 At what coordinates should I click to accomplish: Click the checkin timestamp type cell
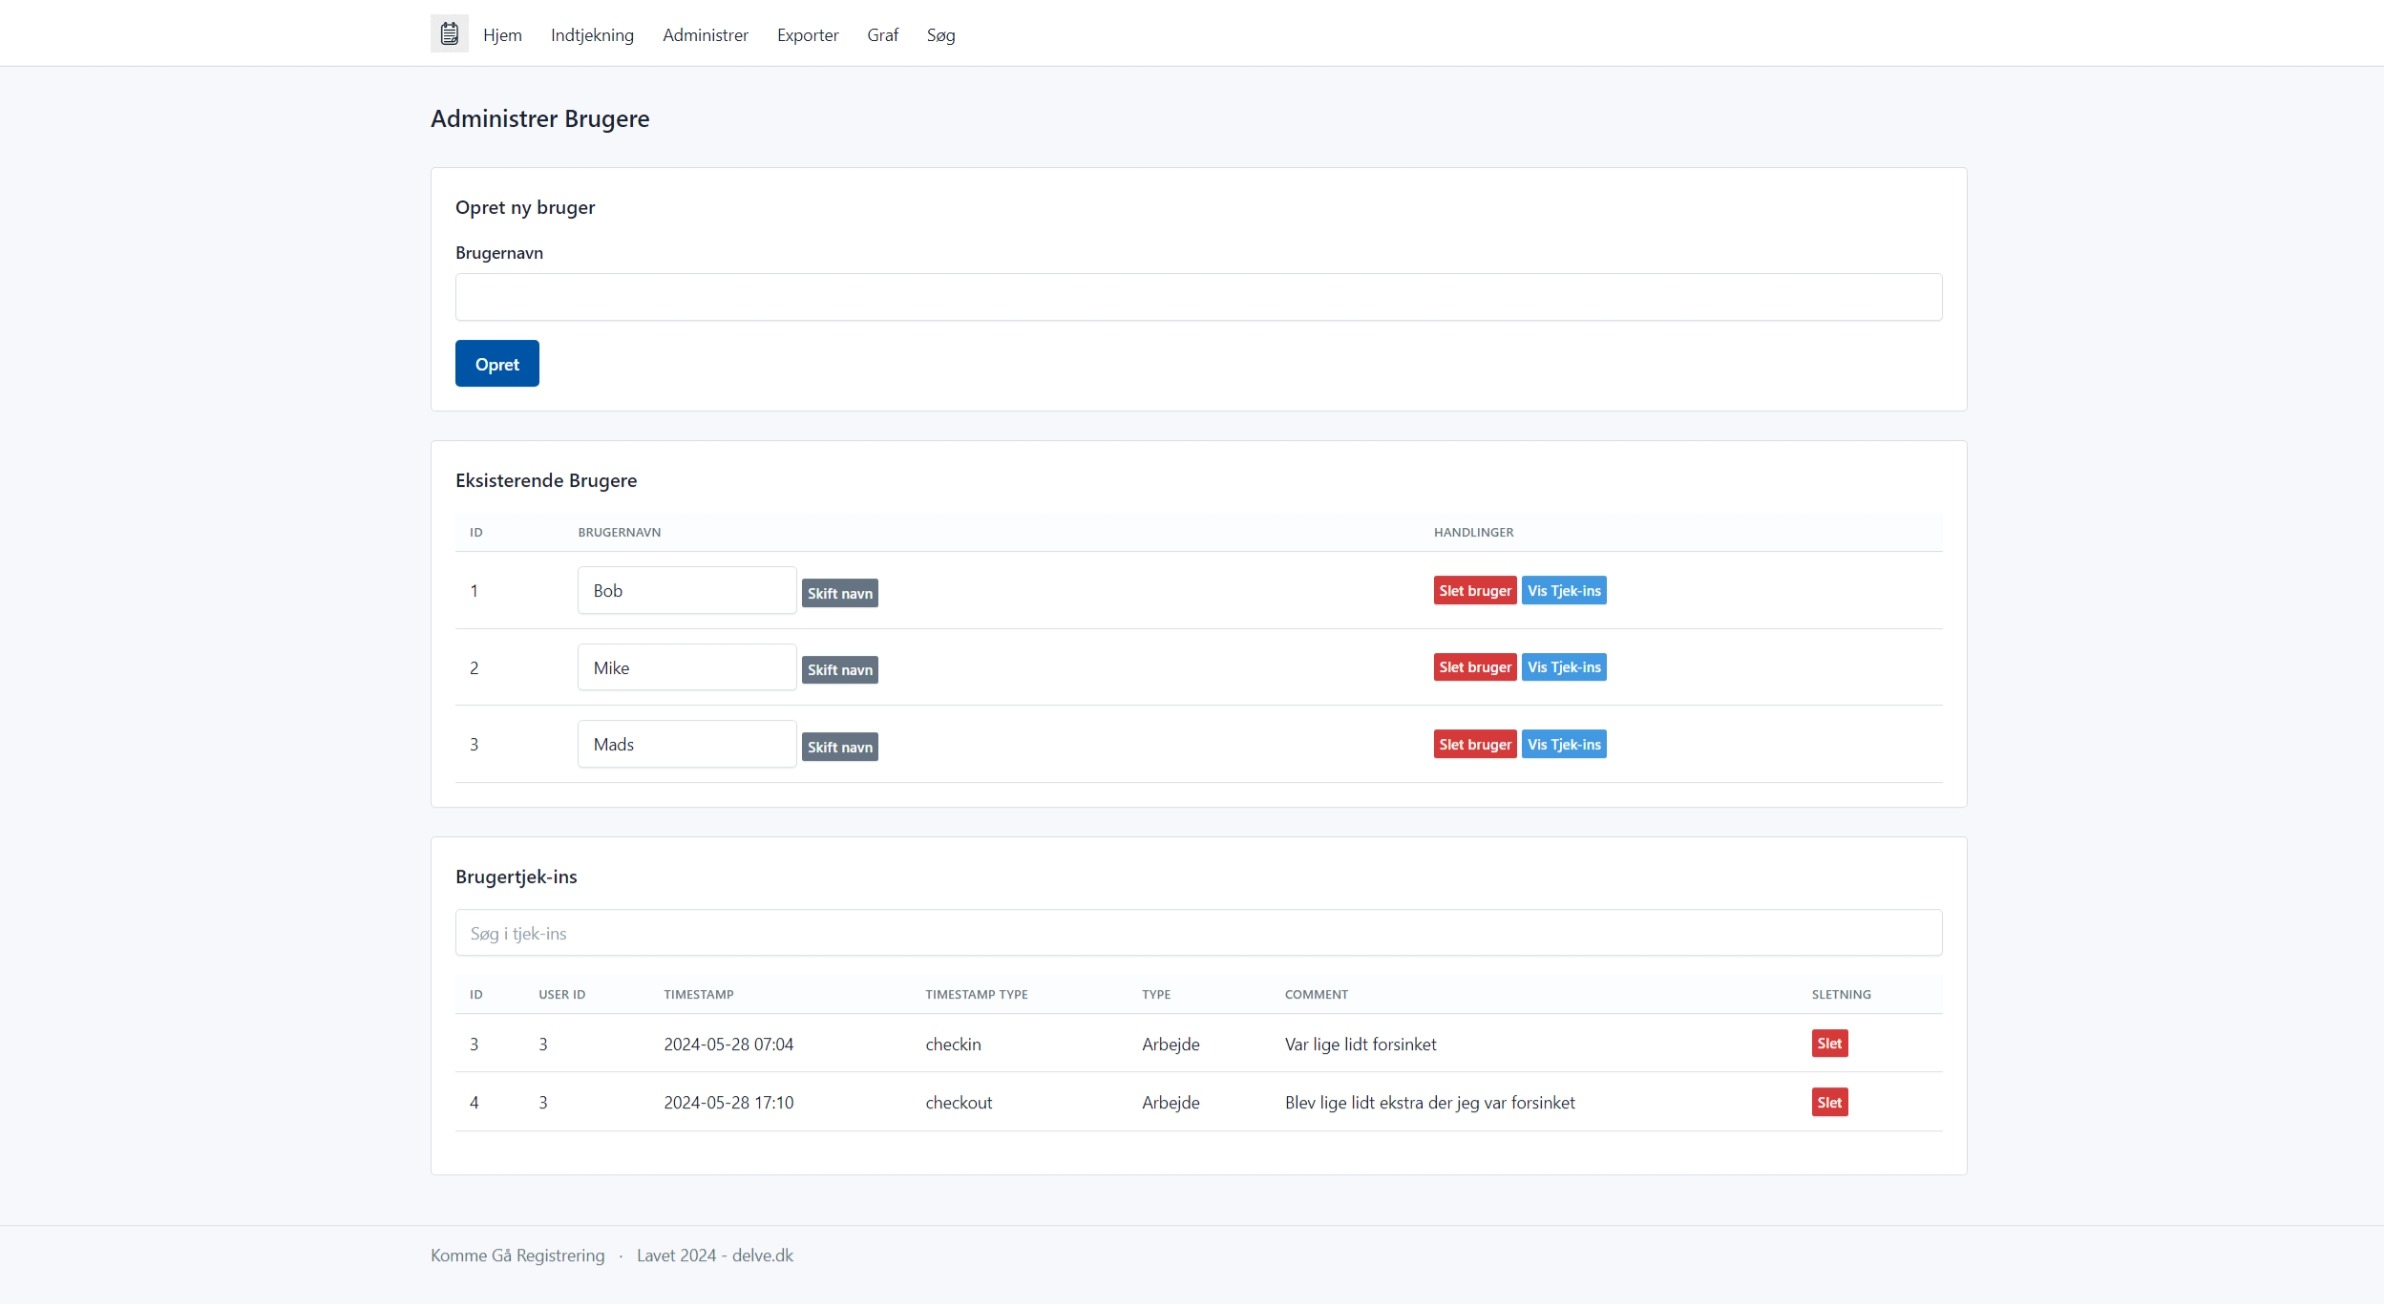pyautogui.click(x=953, y=1044)
